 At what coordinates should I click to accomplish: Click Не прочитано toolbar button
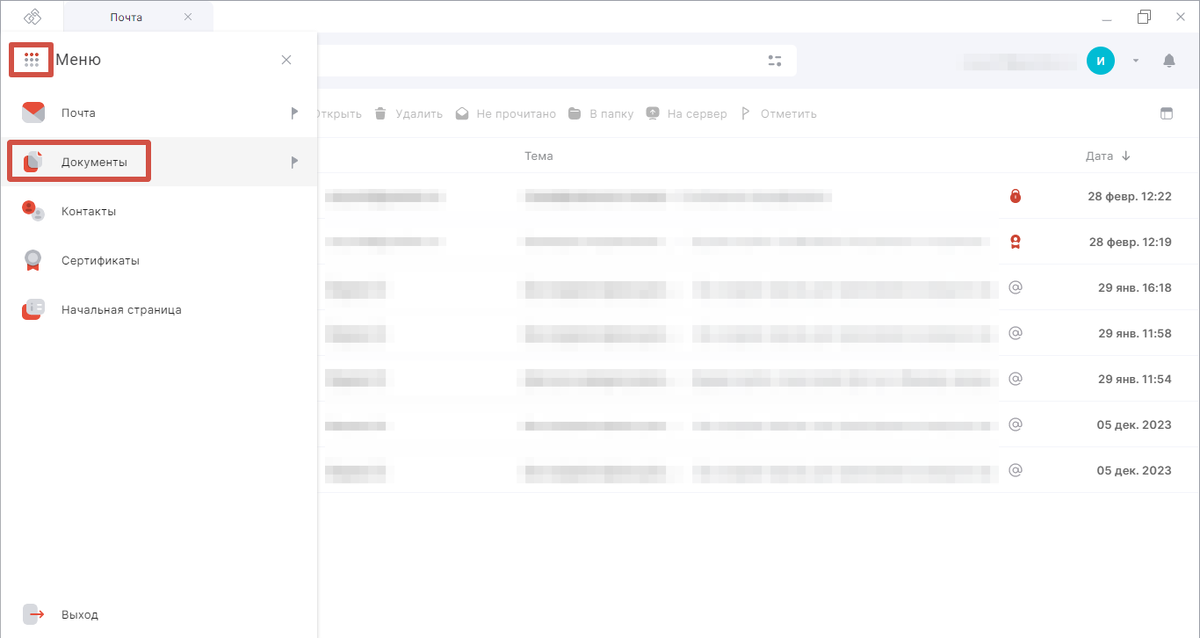coord(505,113)
